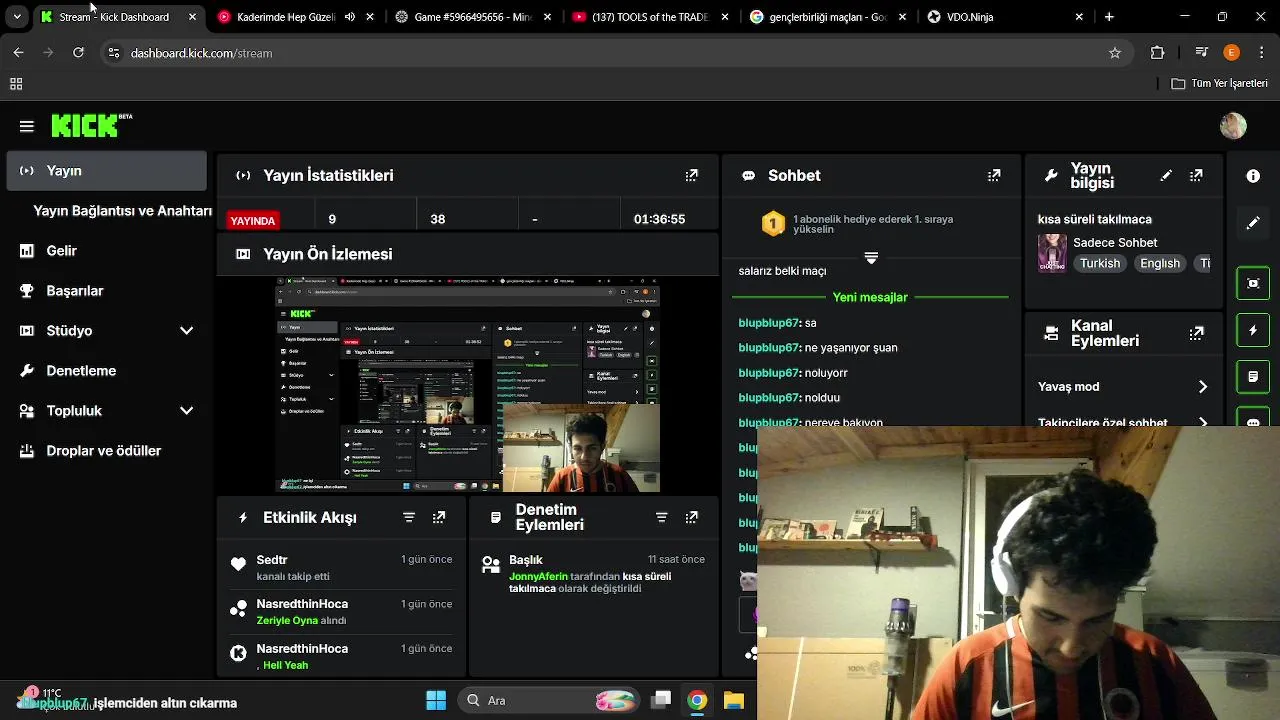Open Task View from the taskbar
This screenshot has height=720, width=1280.
(661, 701)
